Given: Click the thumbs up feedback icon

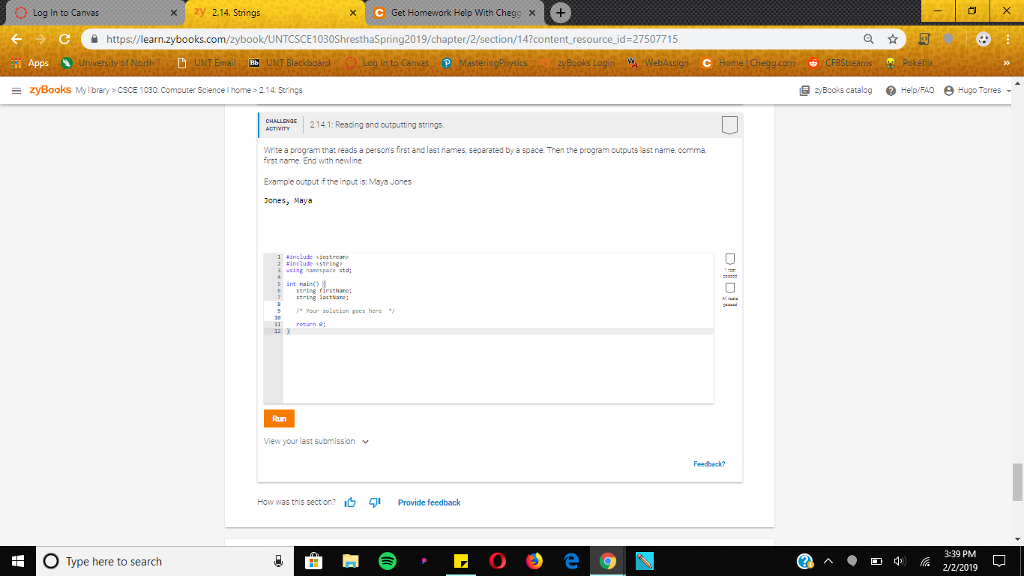Looking at the screenshot, I should coord(349,502).
